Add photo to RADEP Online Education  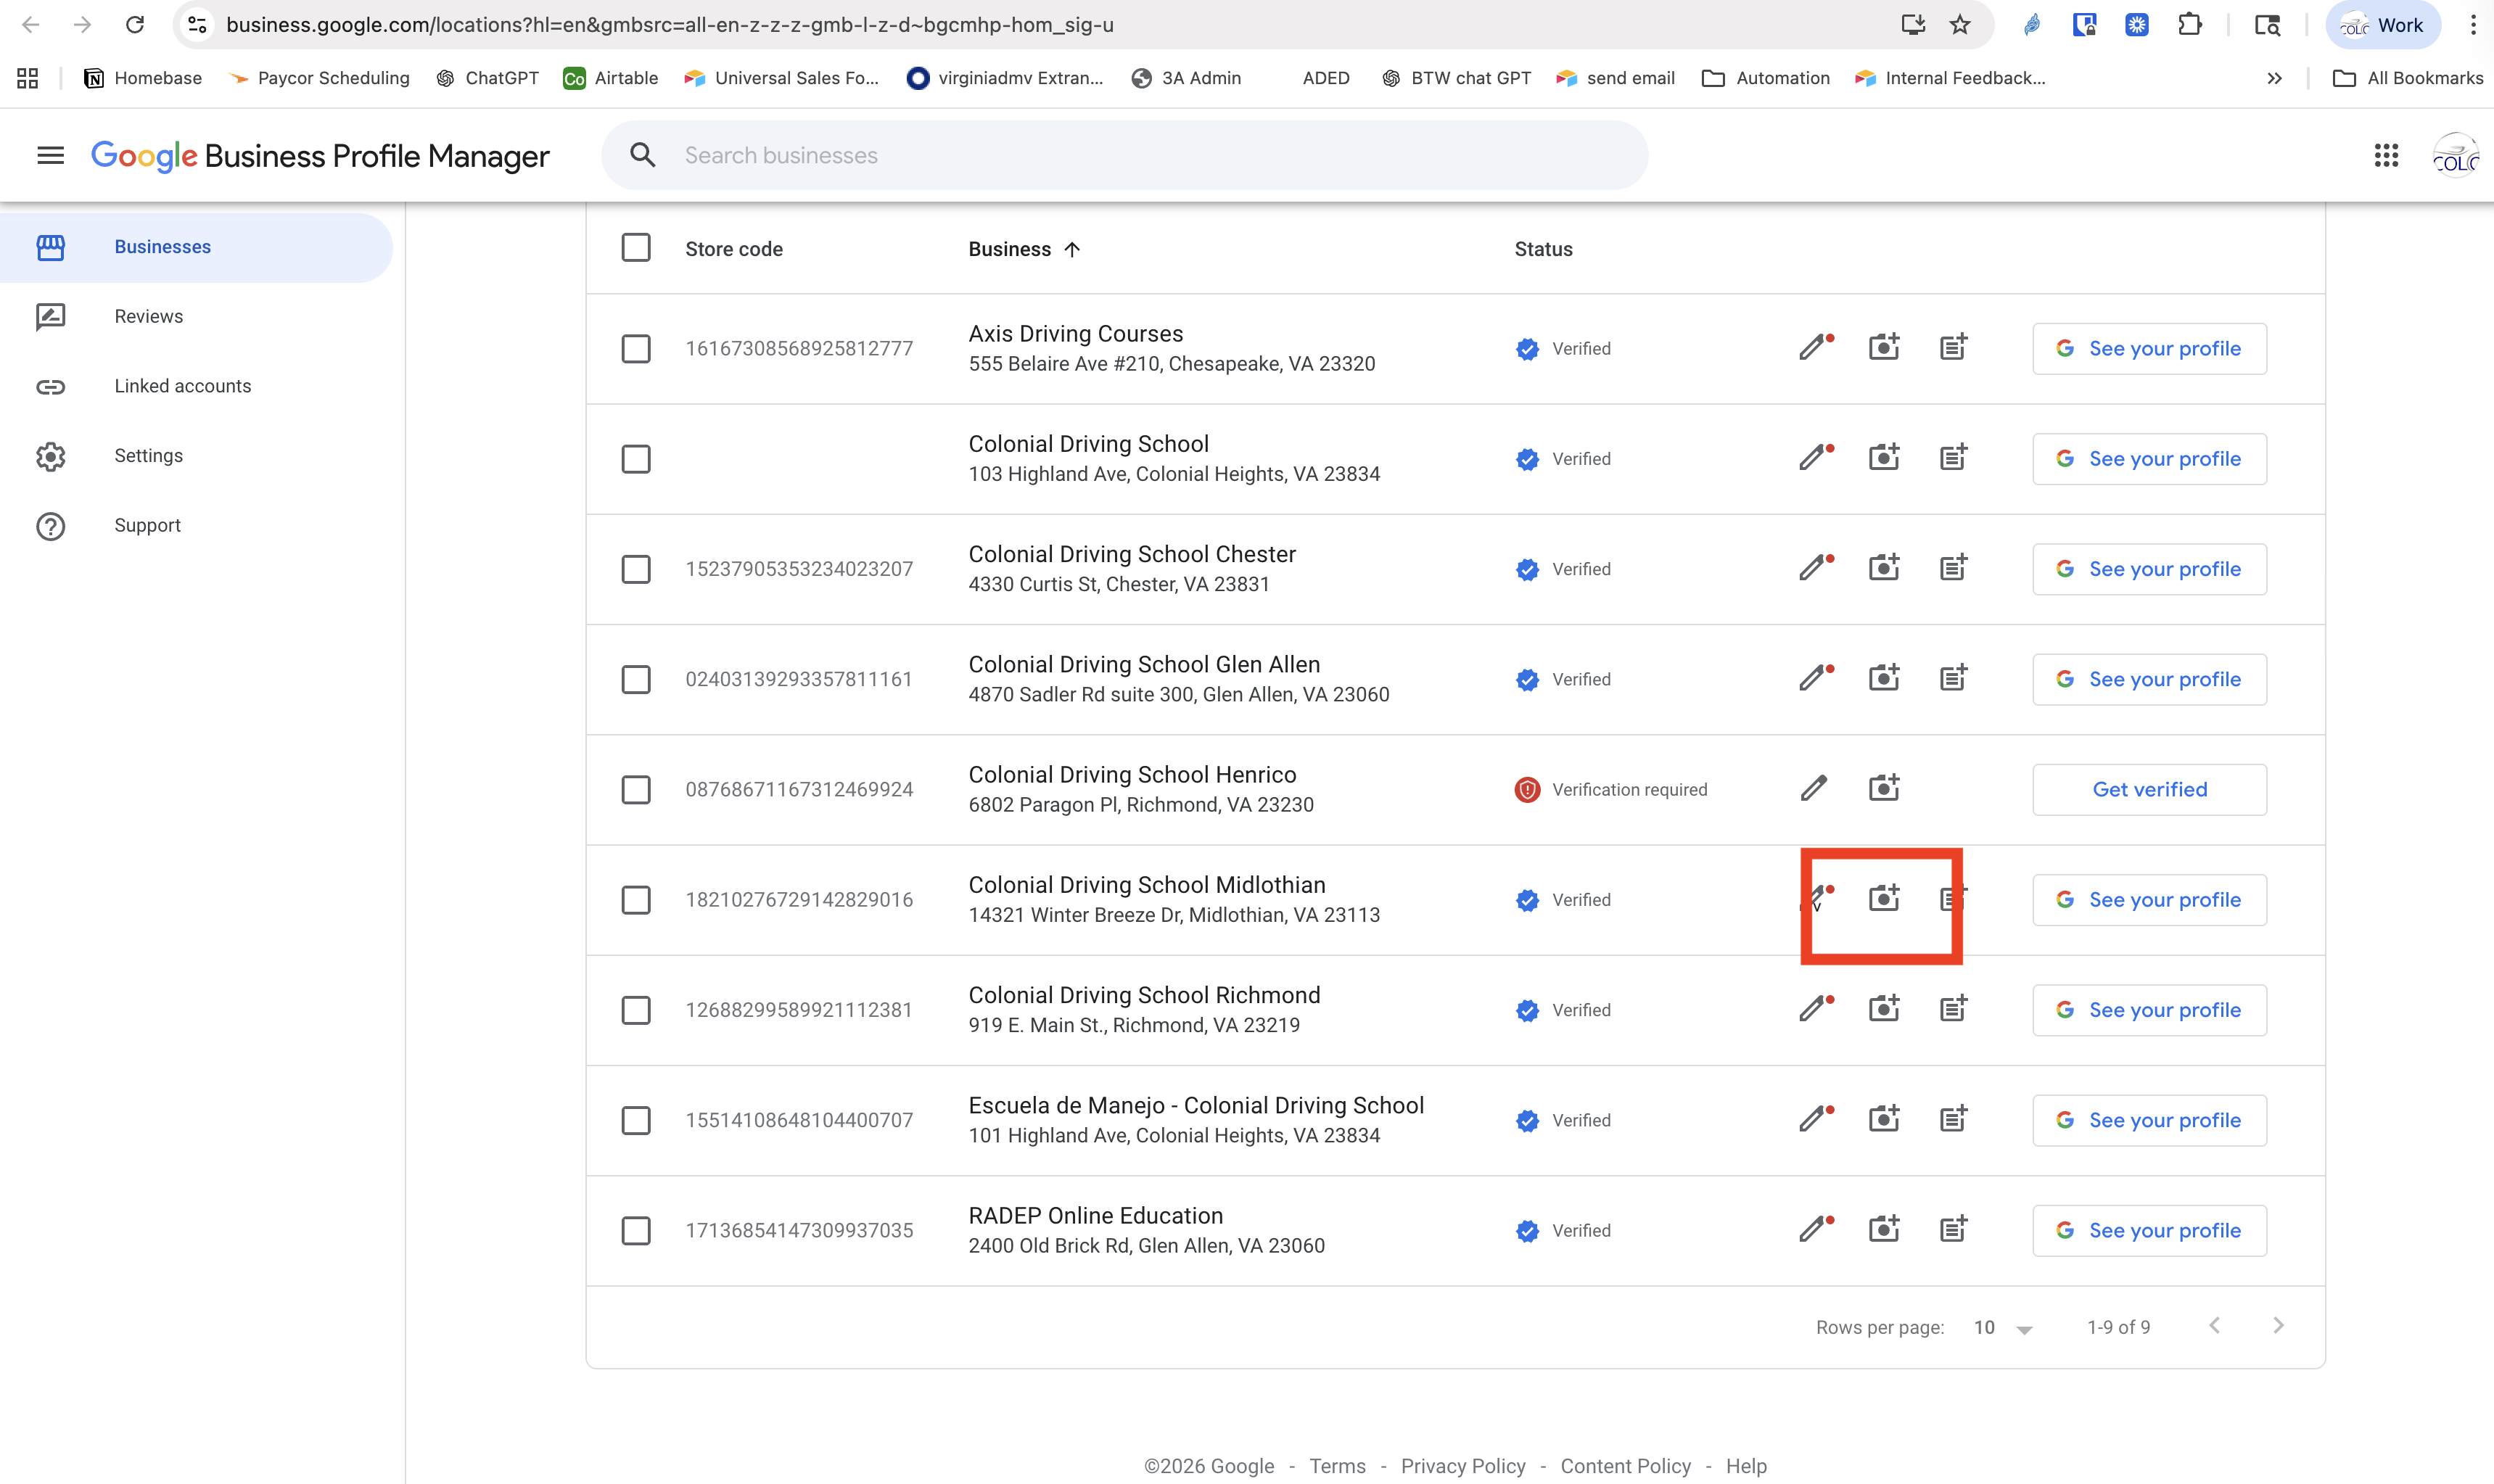coord(1884,1227)
